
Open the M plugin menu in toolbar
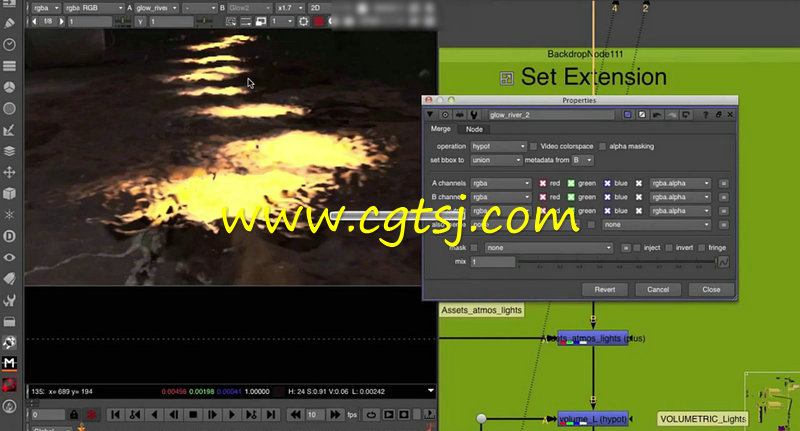[x=9, y=363]
